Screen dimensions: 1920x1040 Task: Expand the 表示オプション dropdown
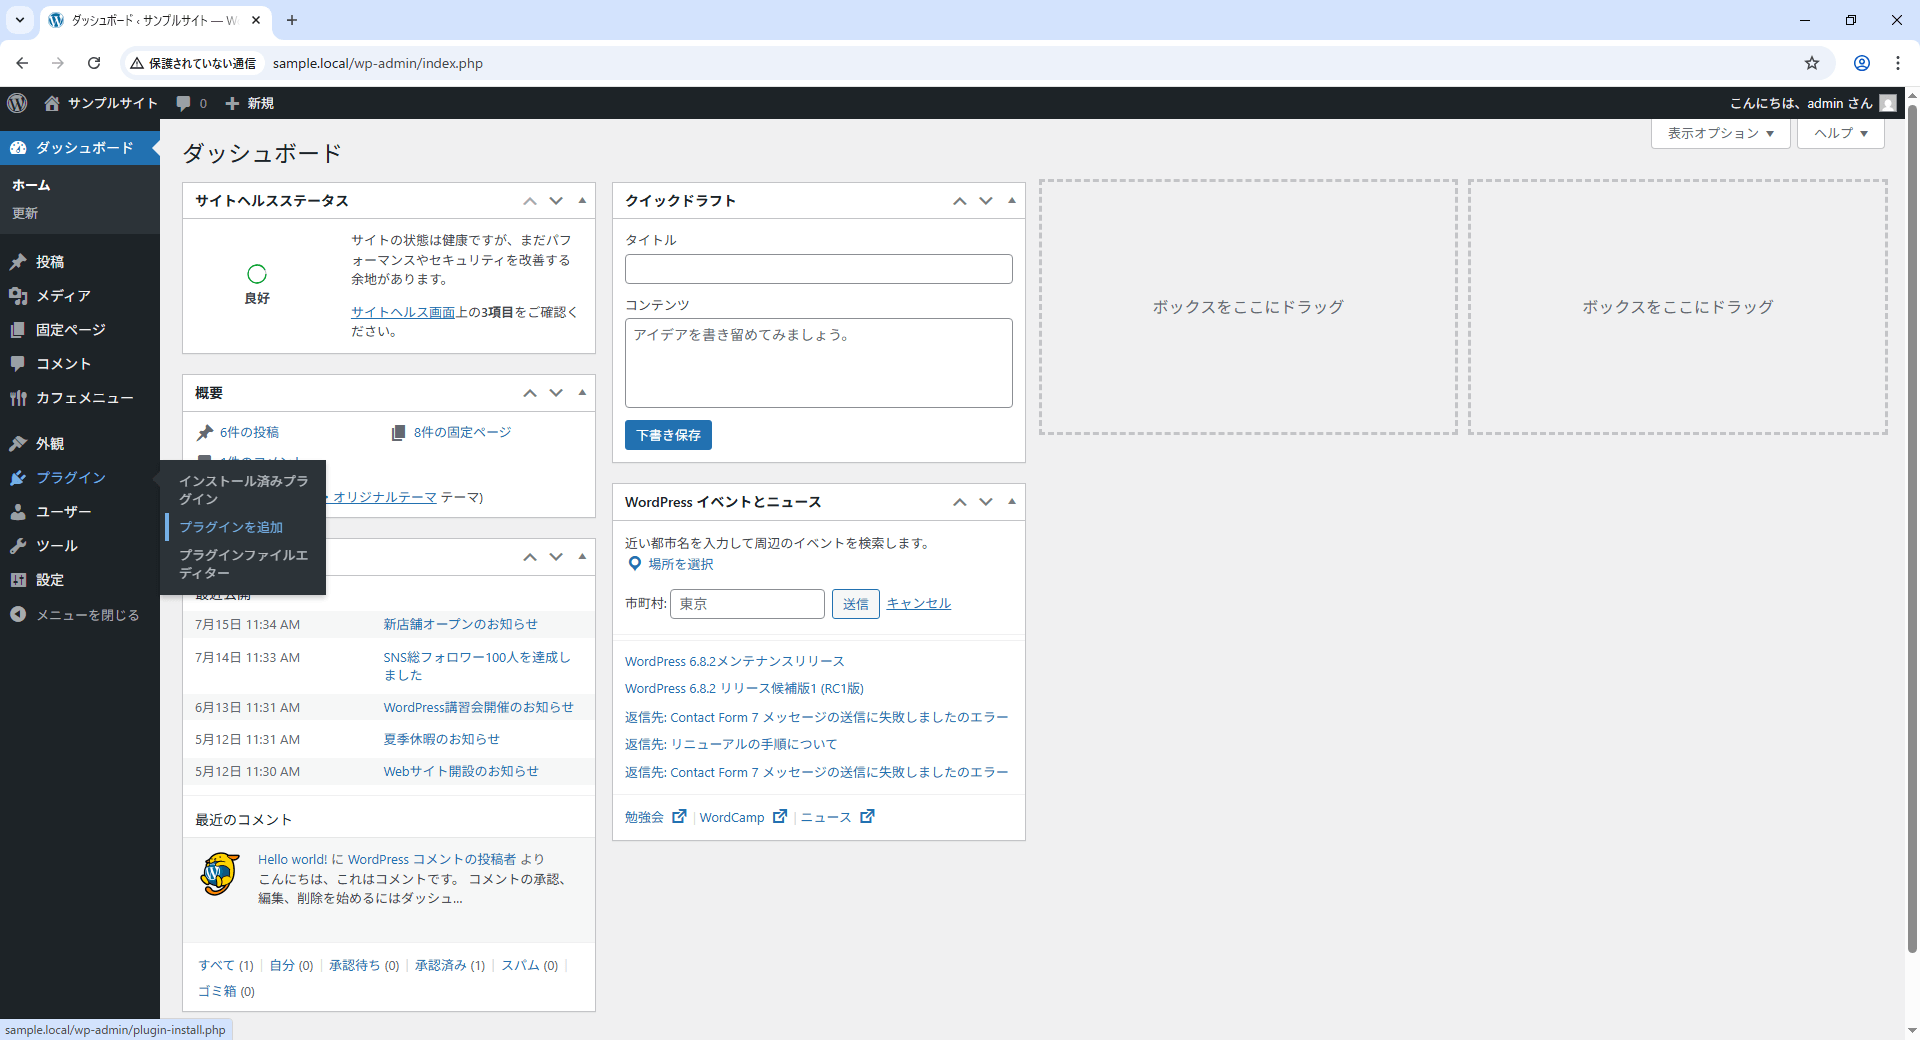(1720, 133)
